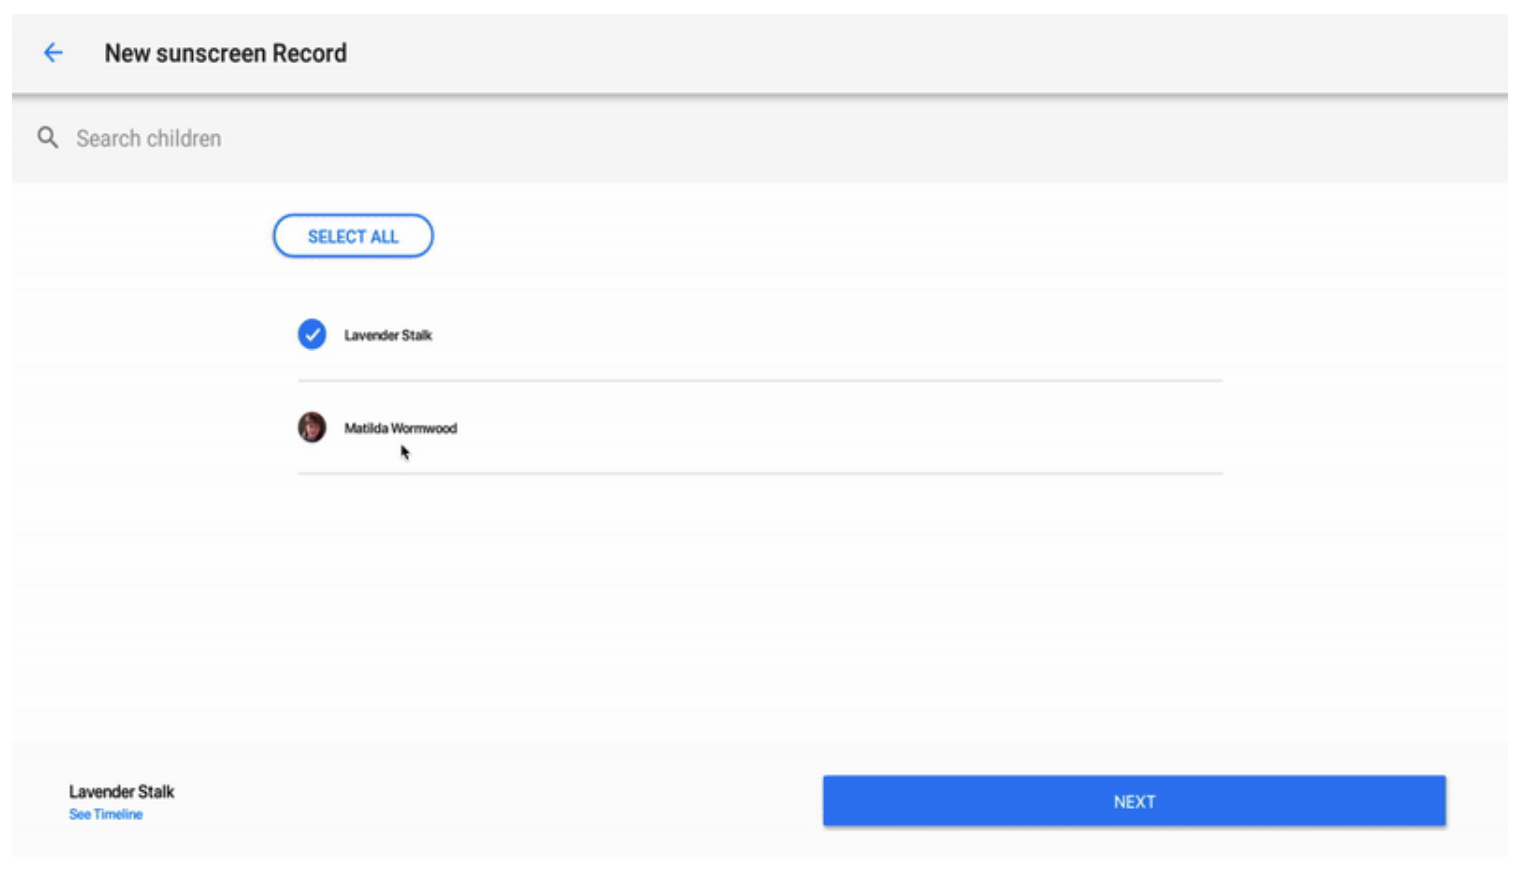This screenshot has width=1522, height=872.
Task: Uncheck the Lavender Stalk checkmark
Action: point(312,334)
